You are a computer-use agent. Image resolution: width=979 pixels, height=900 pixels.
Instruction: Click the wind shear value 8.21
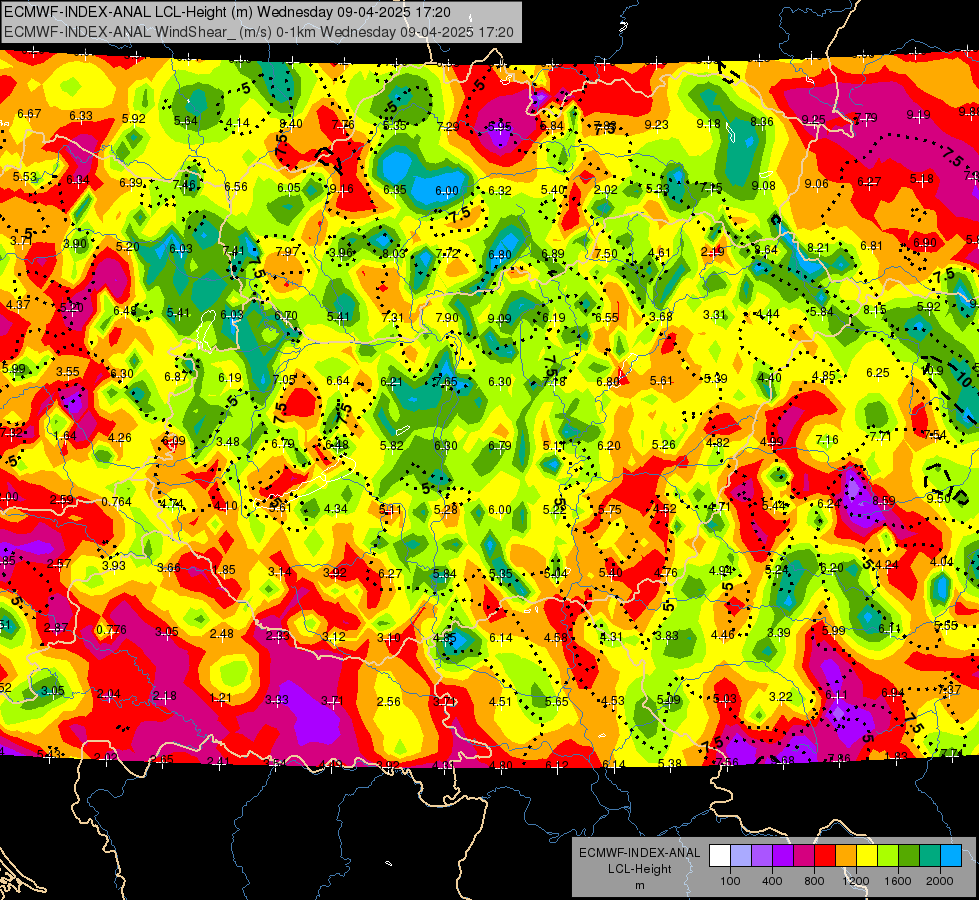[818, 248]
